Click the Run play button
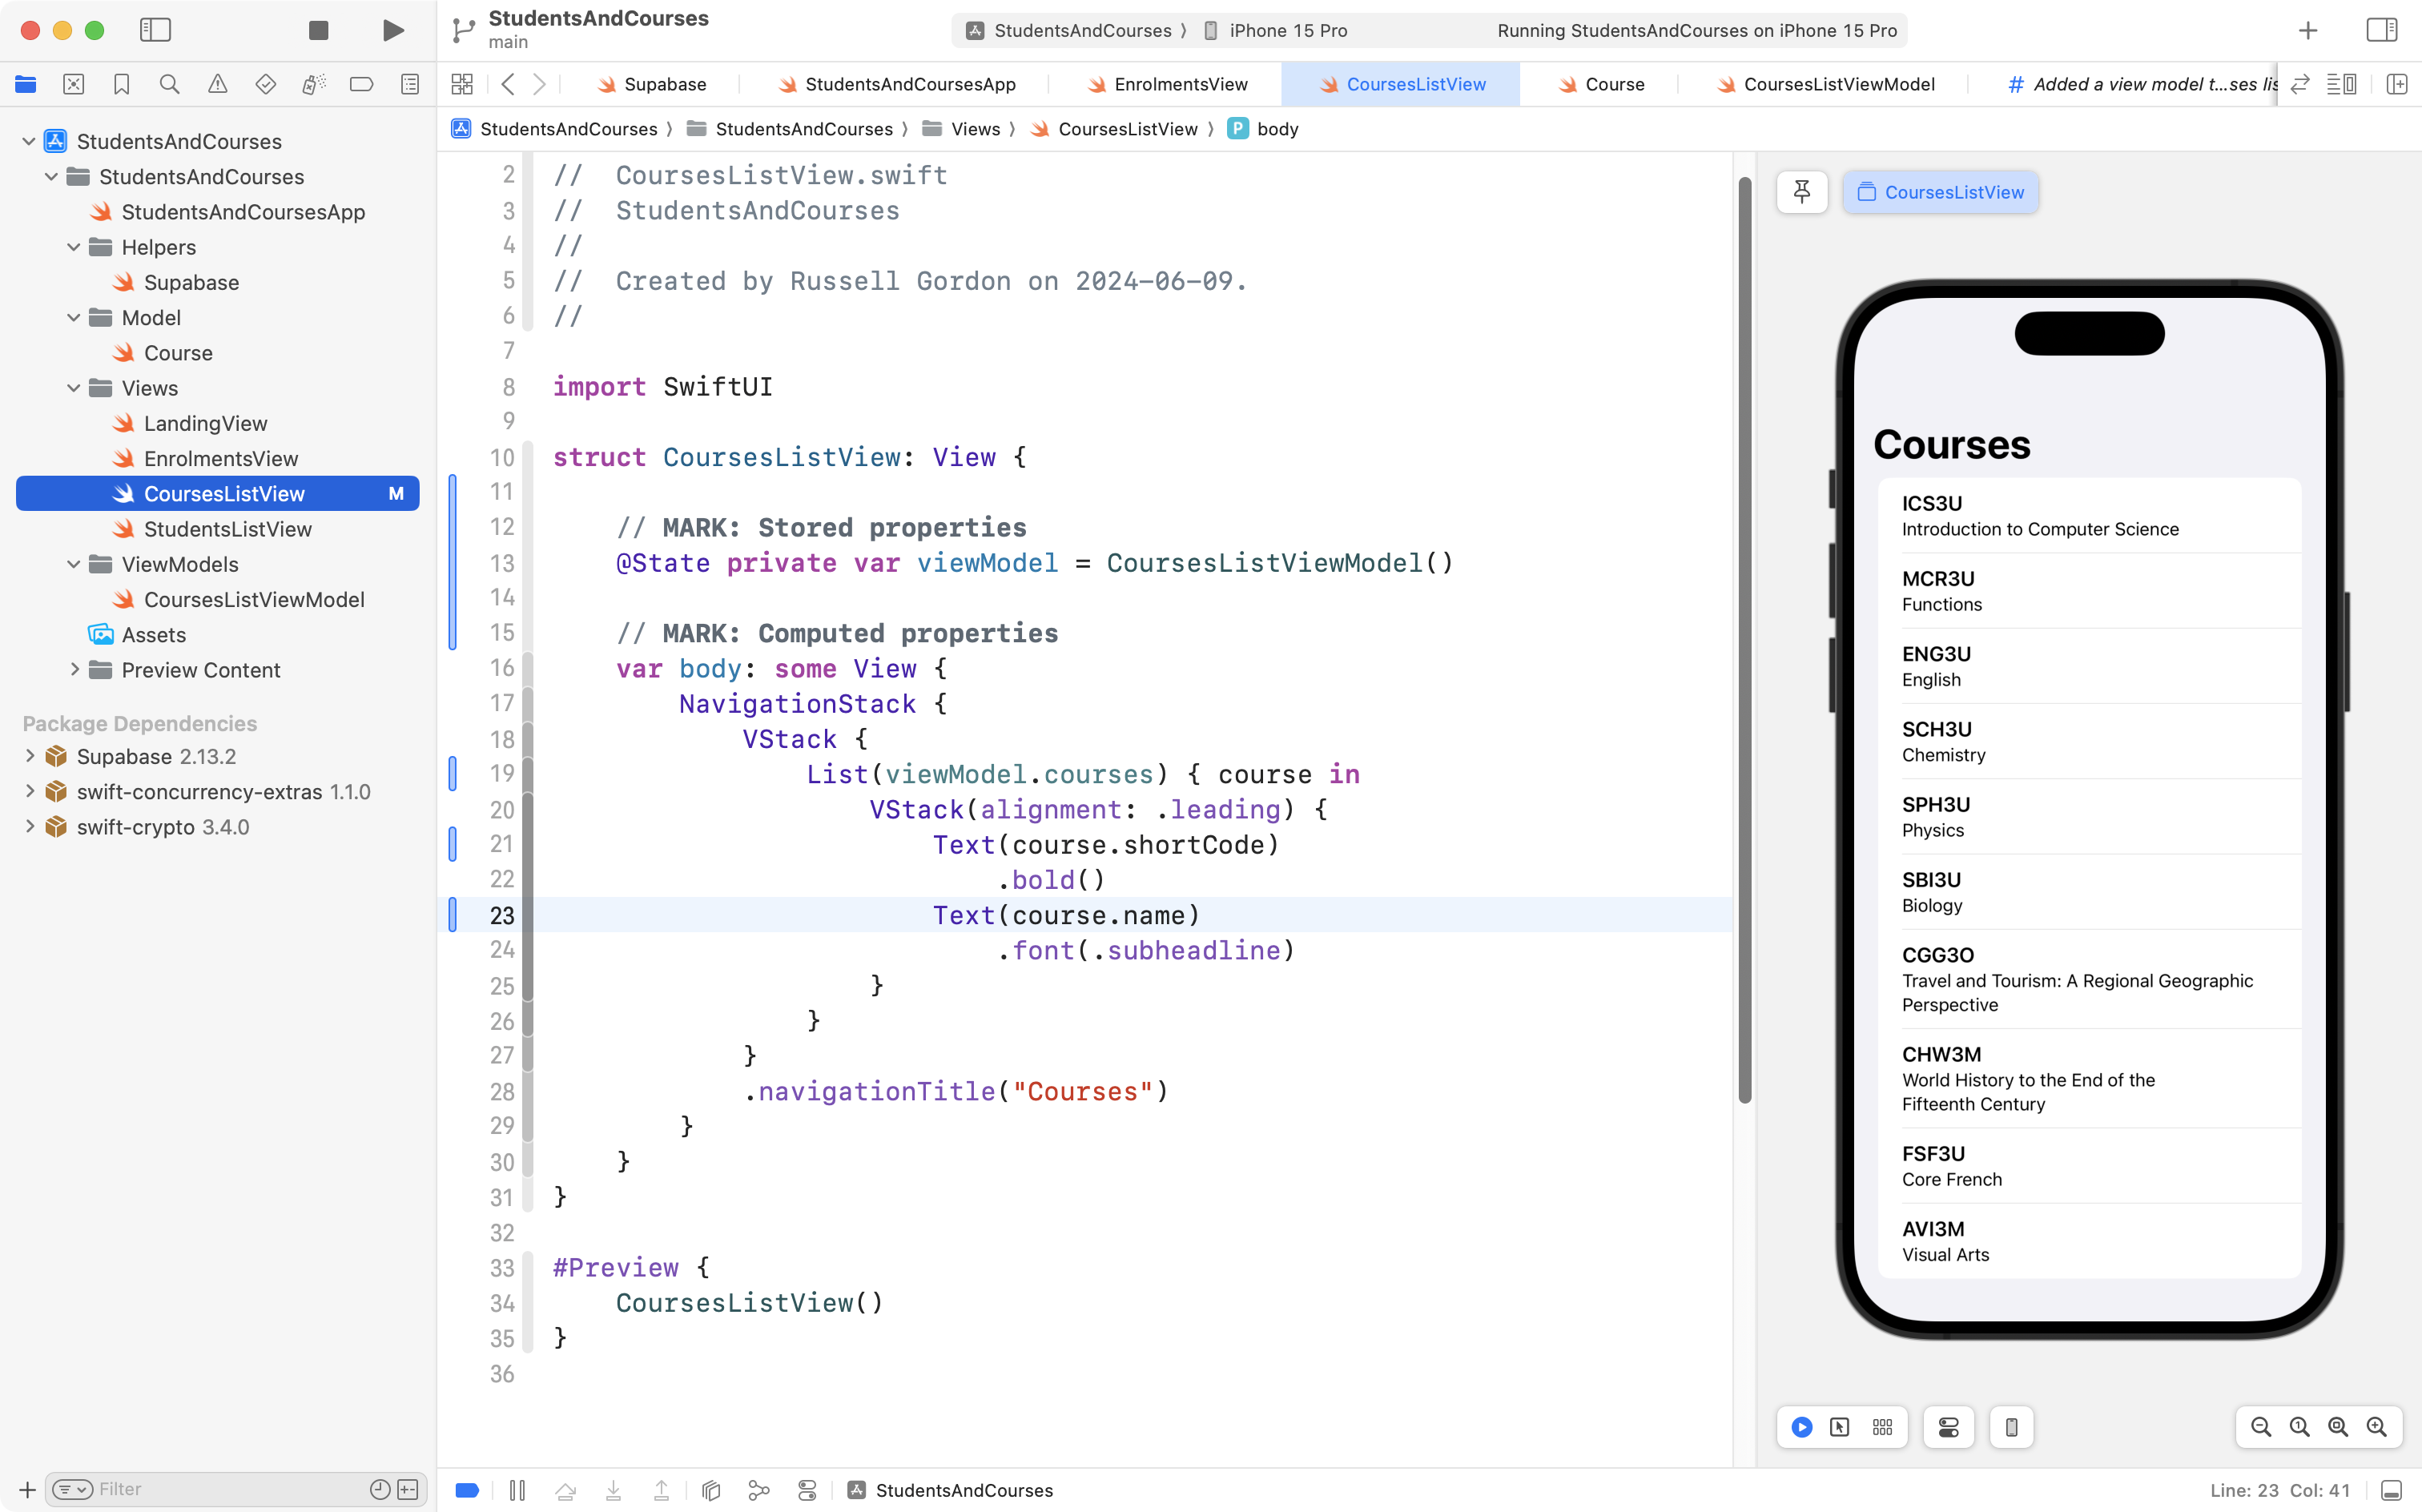The image size is (2422, 1512). click(393, 30)
